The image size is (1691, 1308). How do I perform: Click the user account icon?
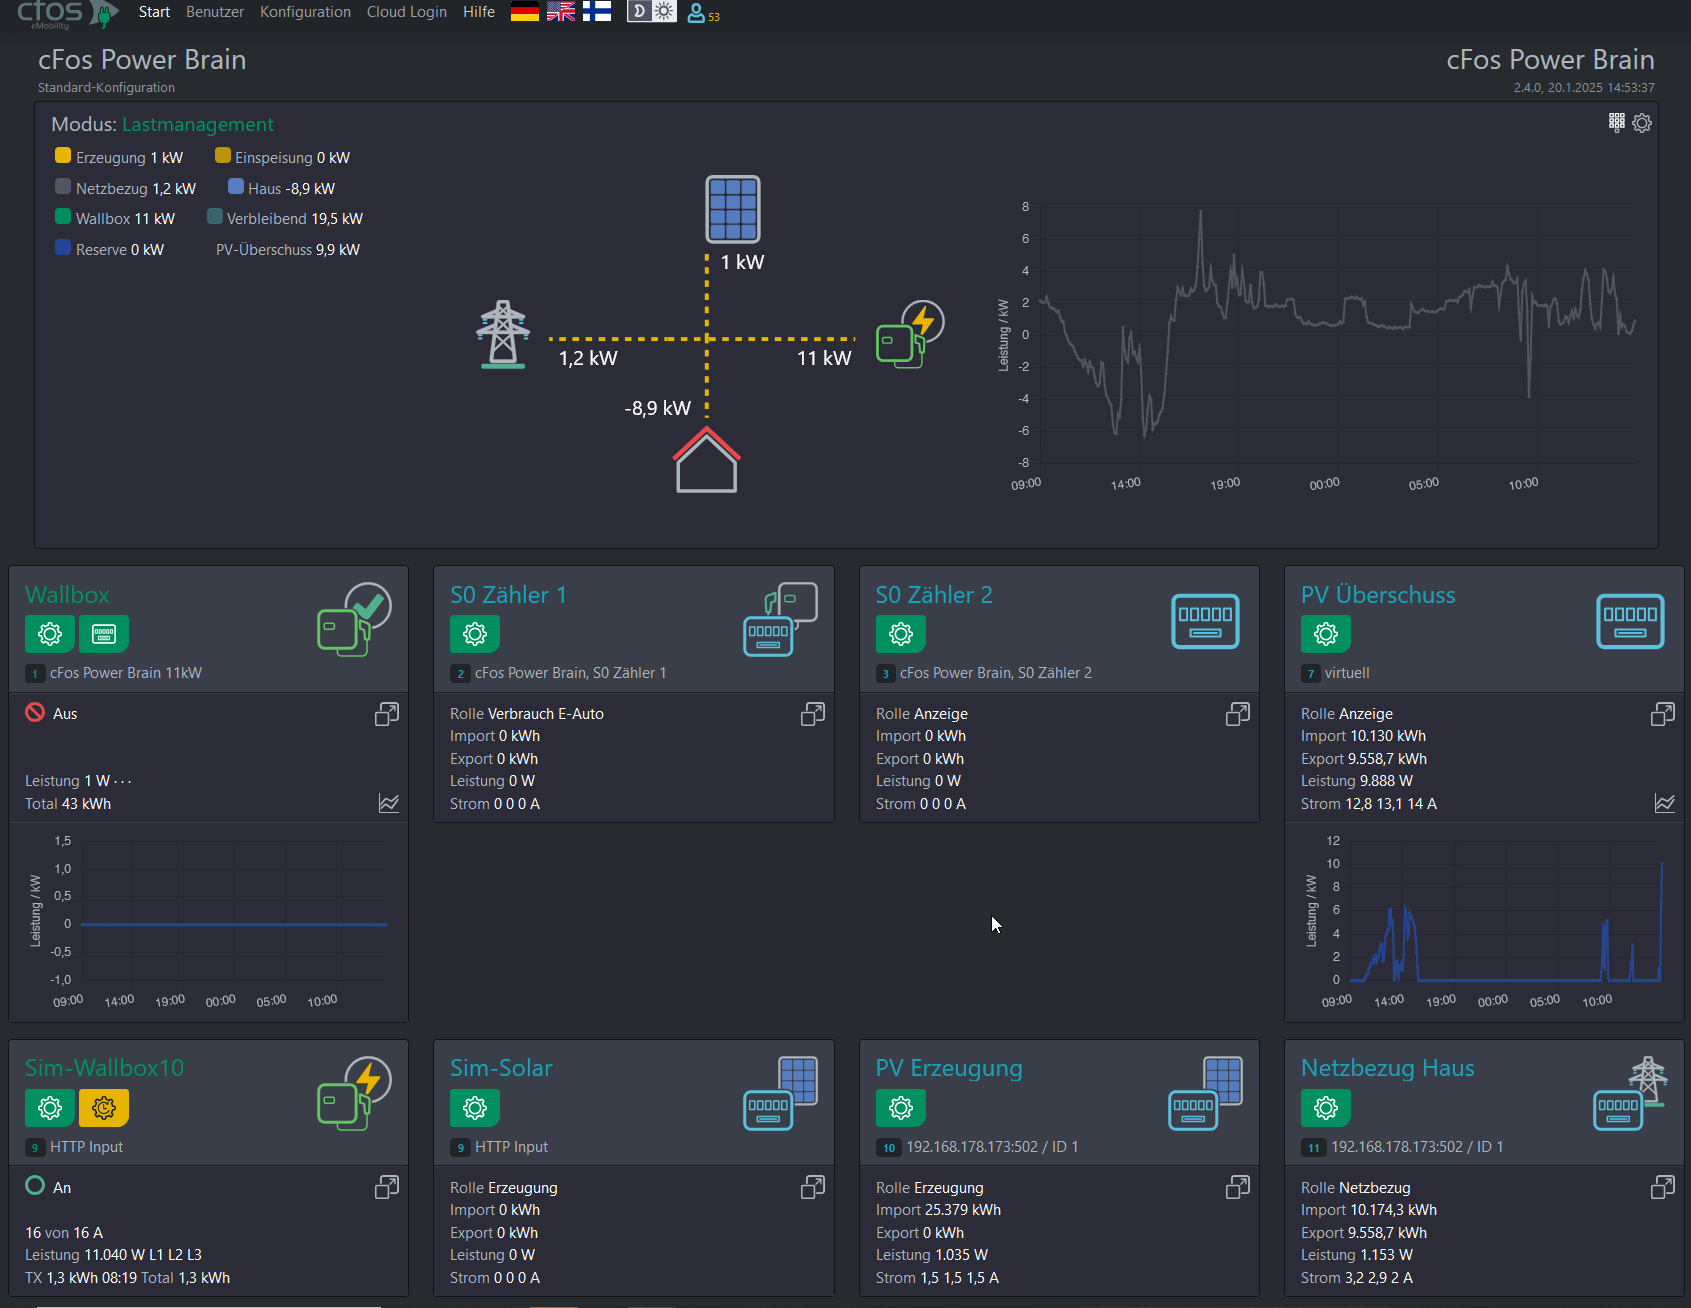click(x=696, y=13)
